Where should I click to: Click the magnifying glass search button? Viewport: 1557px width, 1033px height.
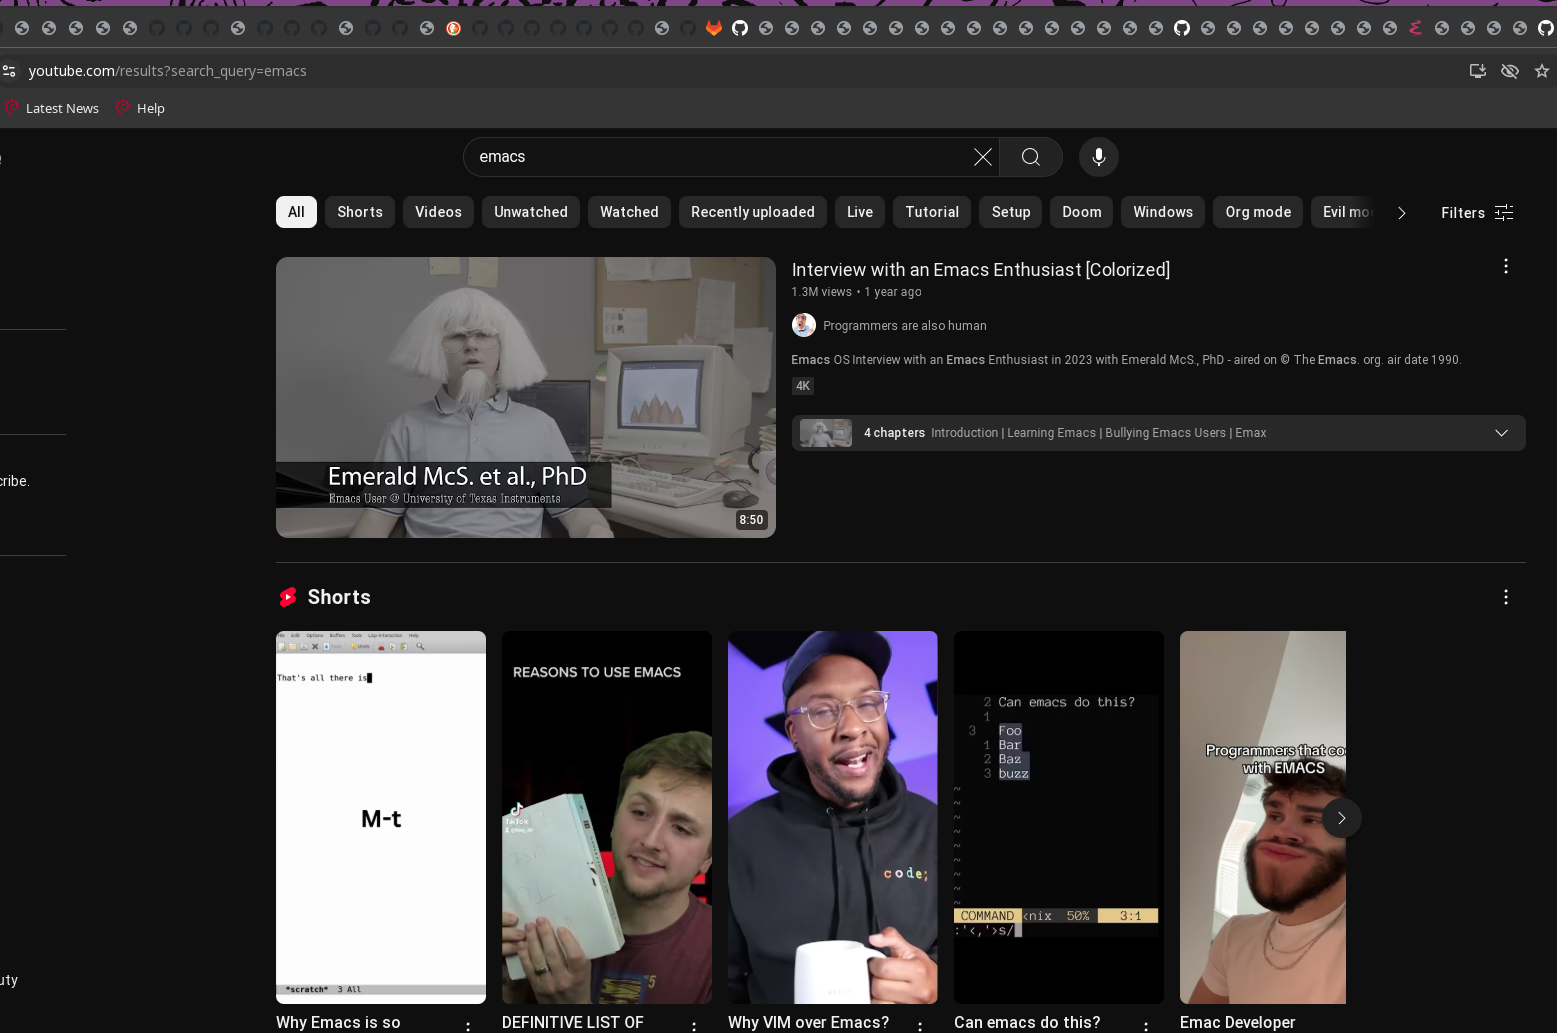1030,157
